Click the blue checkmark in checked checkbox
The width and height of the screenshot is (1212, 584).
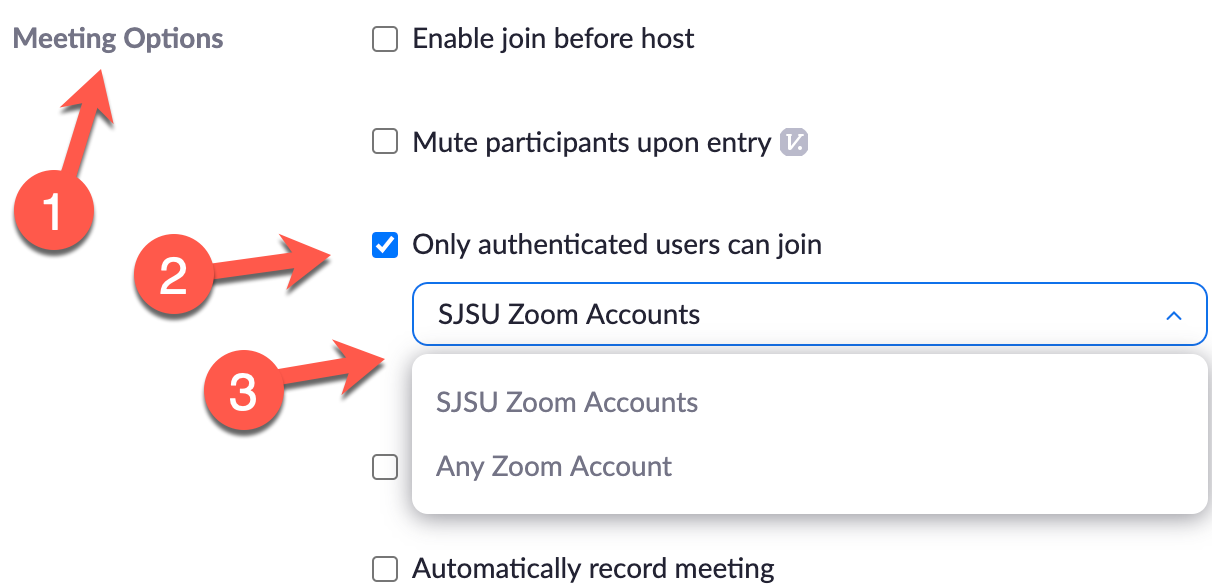[385, 244]
